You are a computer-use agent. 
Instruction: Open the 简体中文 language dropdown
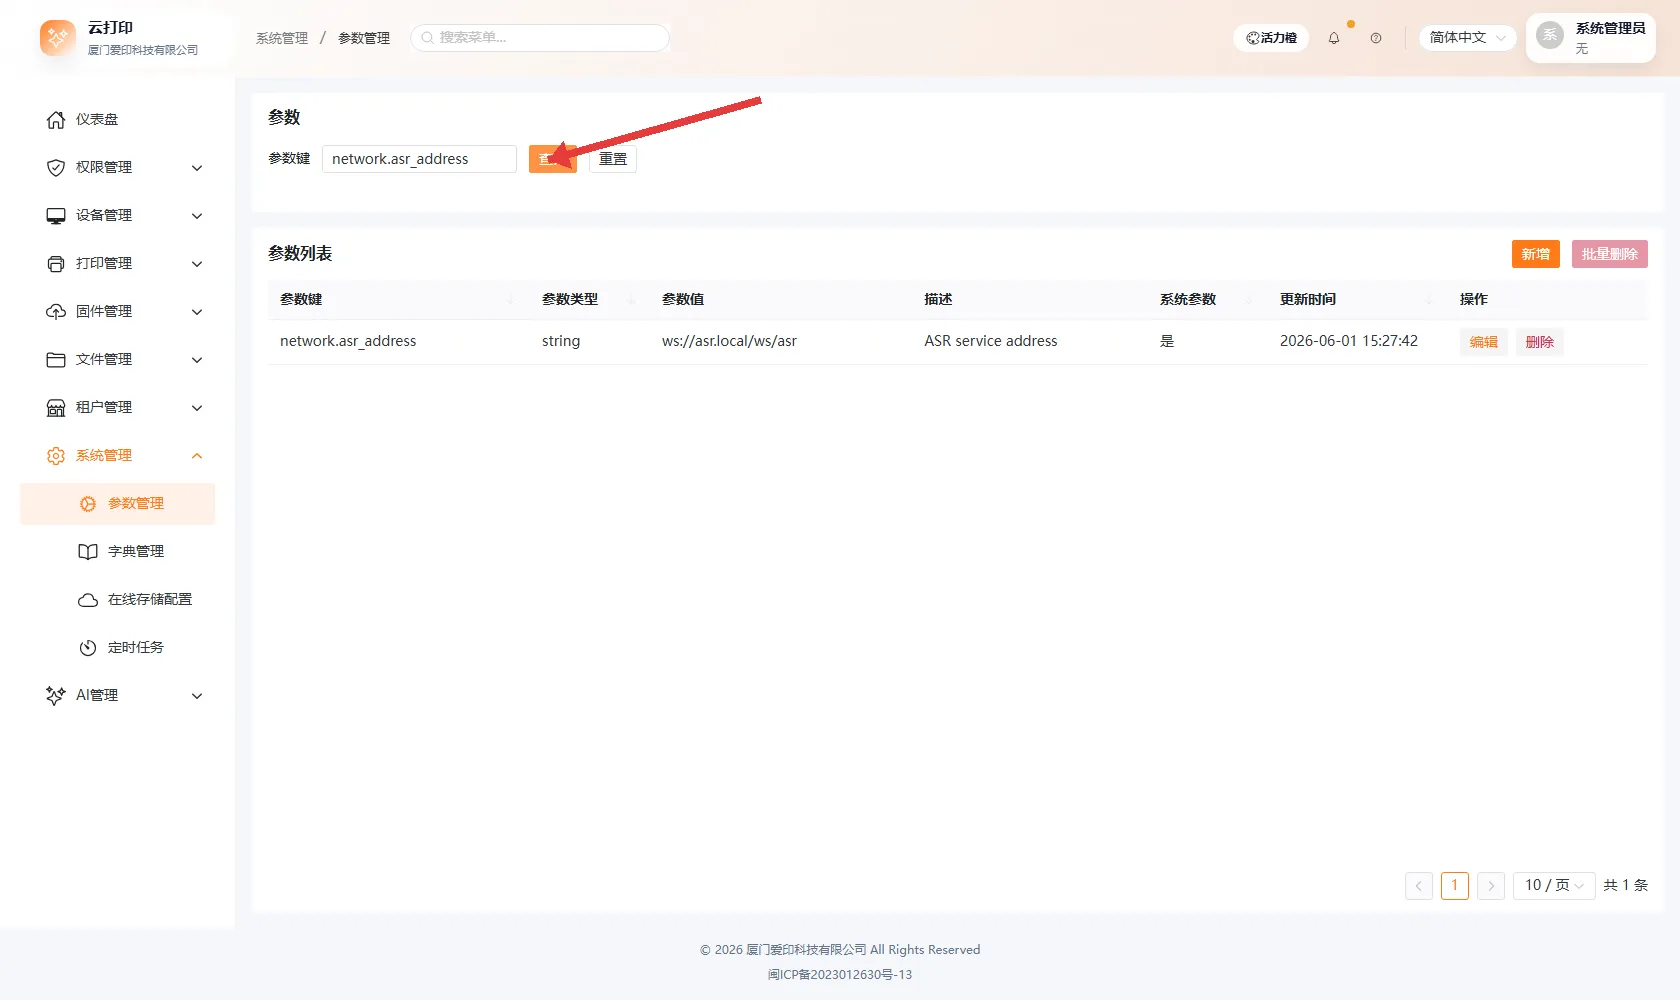1467,38
